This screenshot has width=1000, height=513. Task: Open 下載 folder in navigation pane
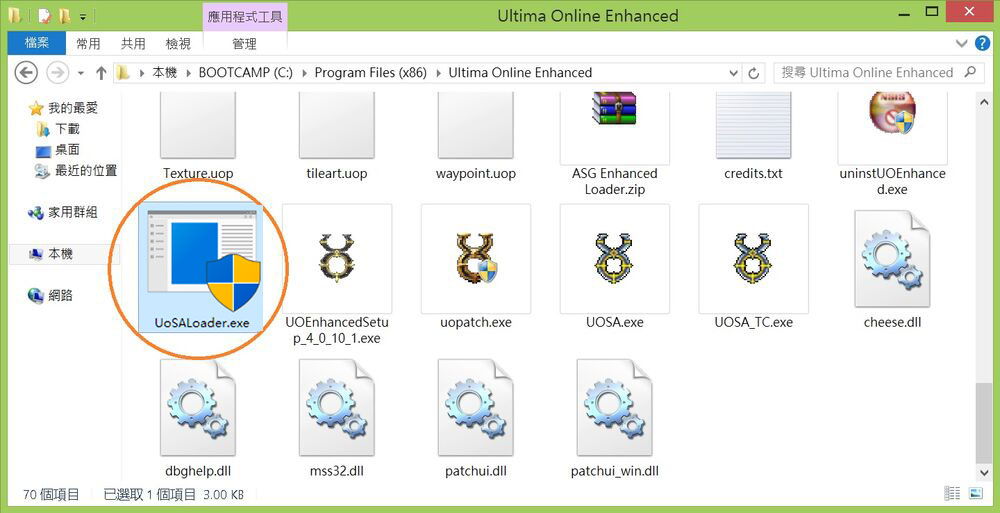tap(67, 129)
